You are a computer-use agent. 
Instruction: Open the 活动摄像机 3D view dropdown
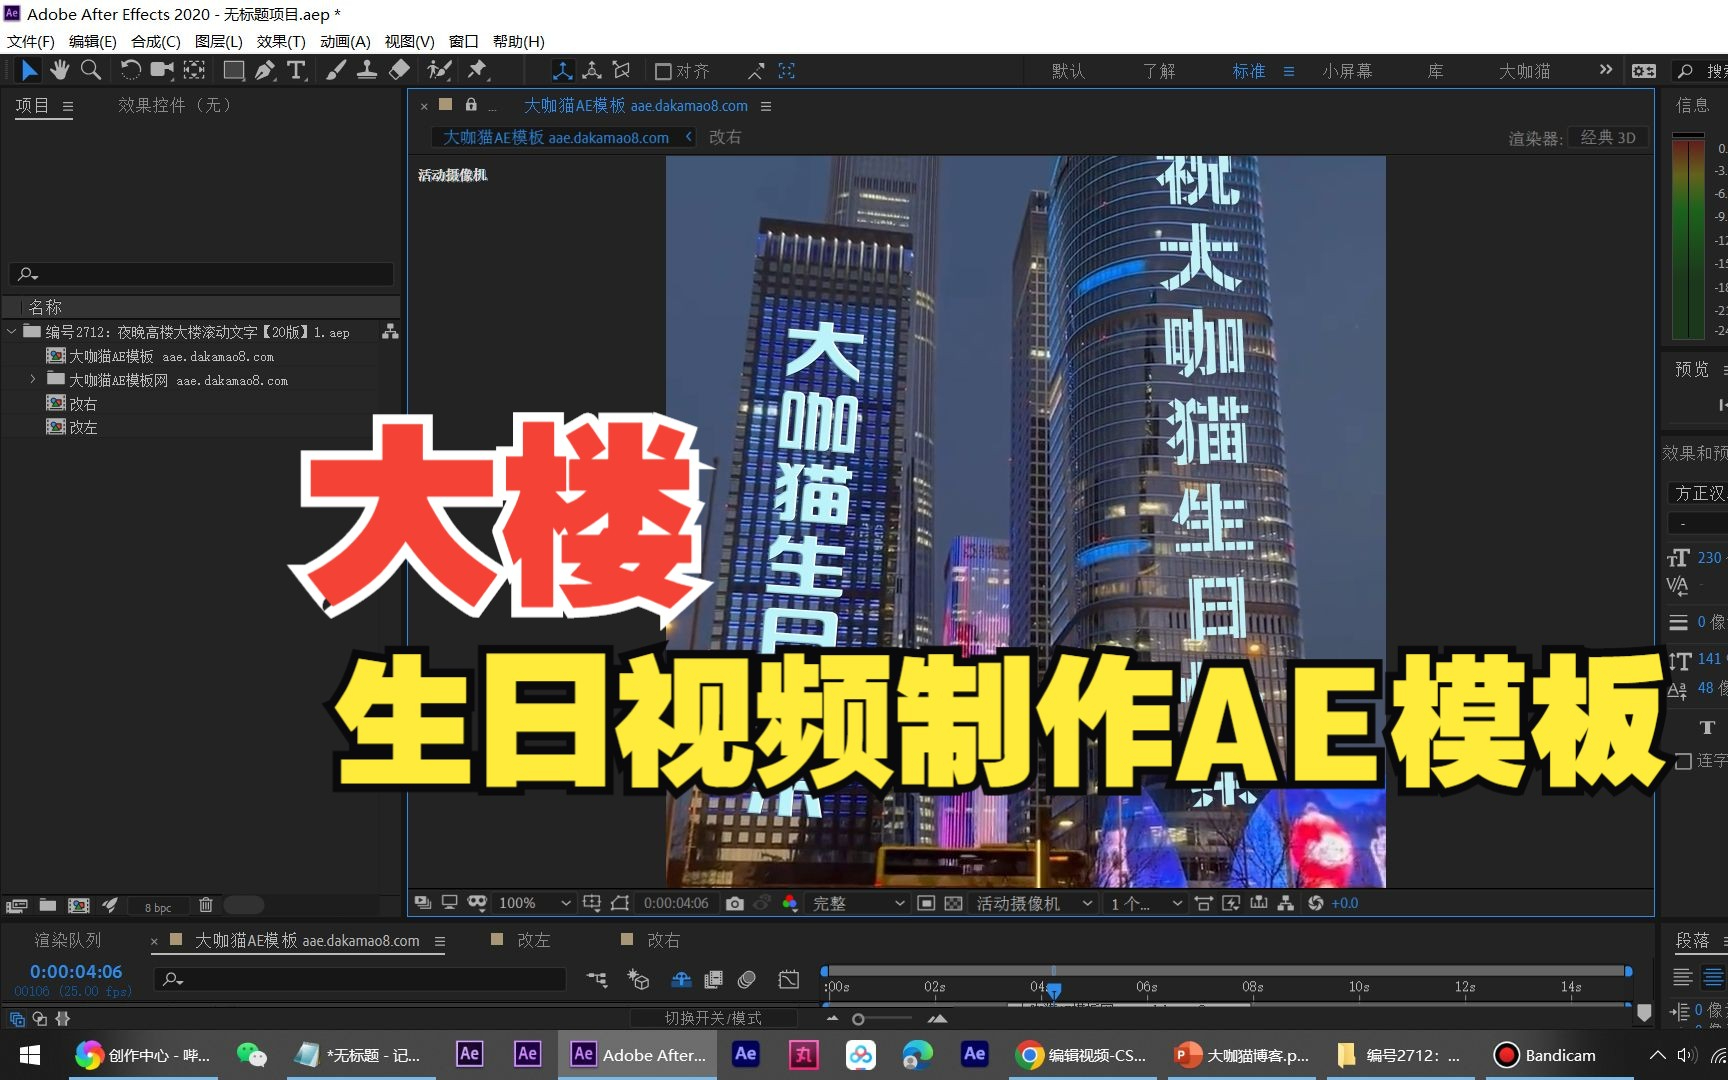point(1034,903)
